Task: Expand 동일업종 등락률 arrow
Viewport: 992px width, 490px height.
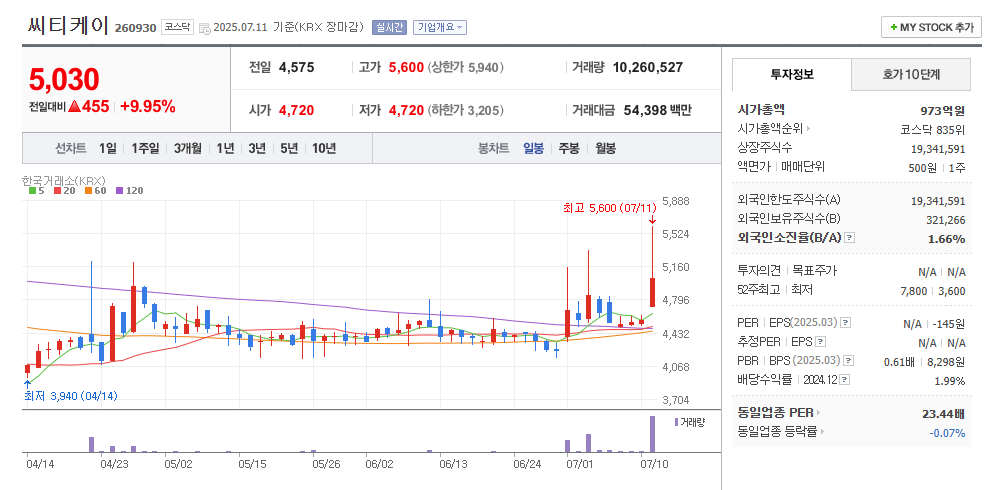Action: coord(822,432)
